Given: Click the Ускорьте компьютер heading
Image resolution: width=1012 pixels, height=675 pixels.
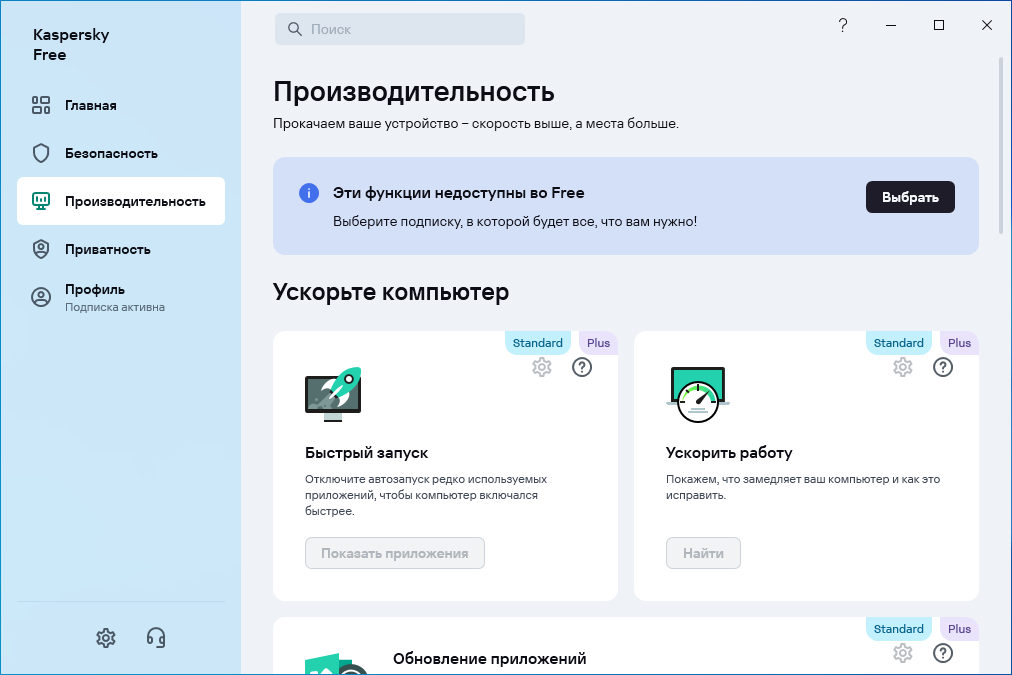Looking at the screenshot, I should point(390,292).
